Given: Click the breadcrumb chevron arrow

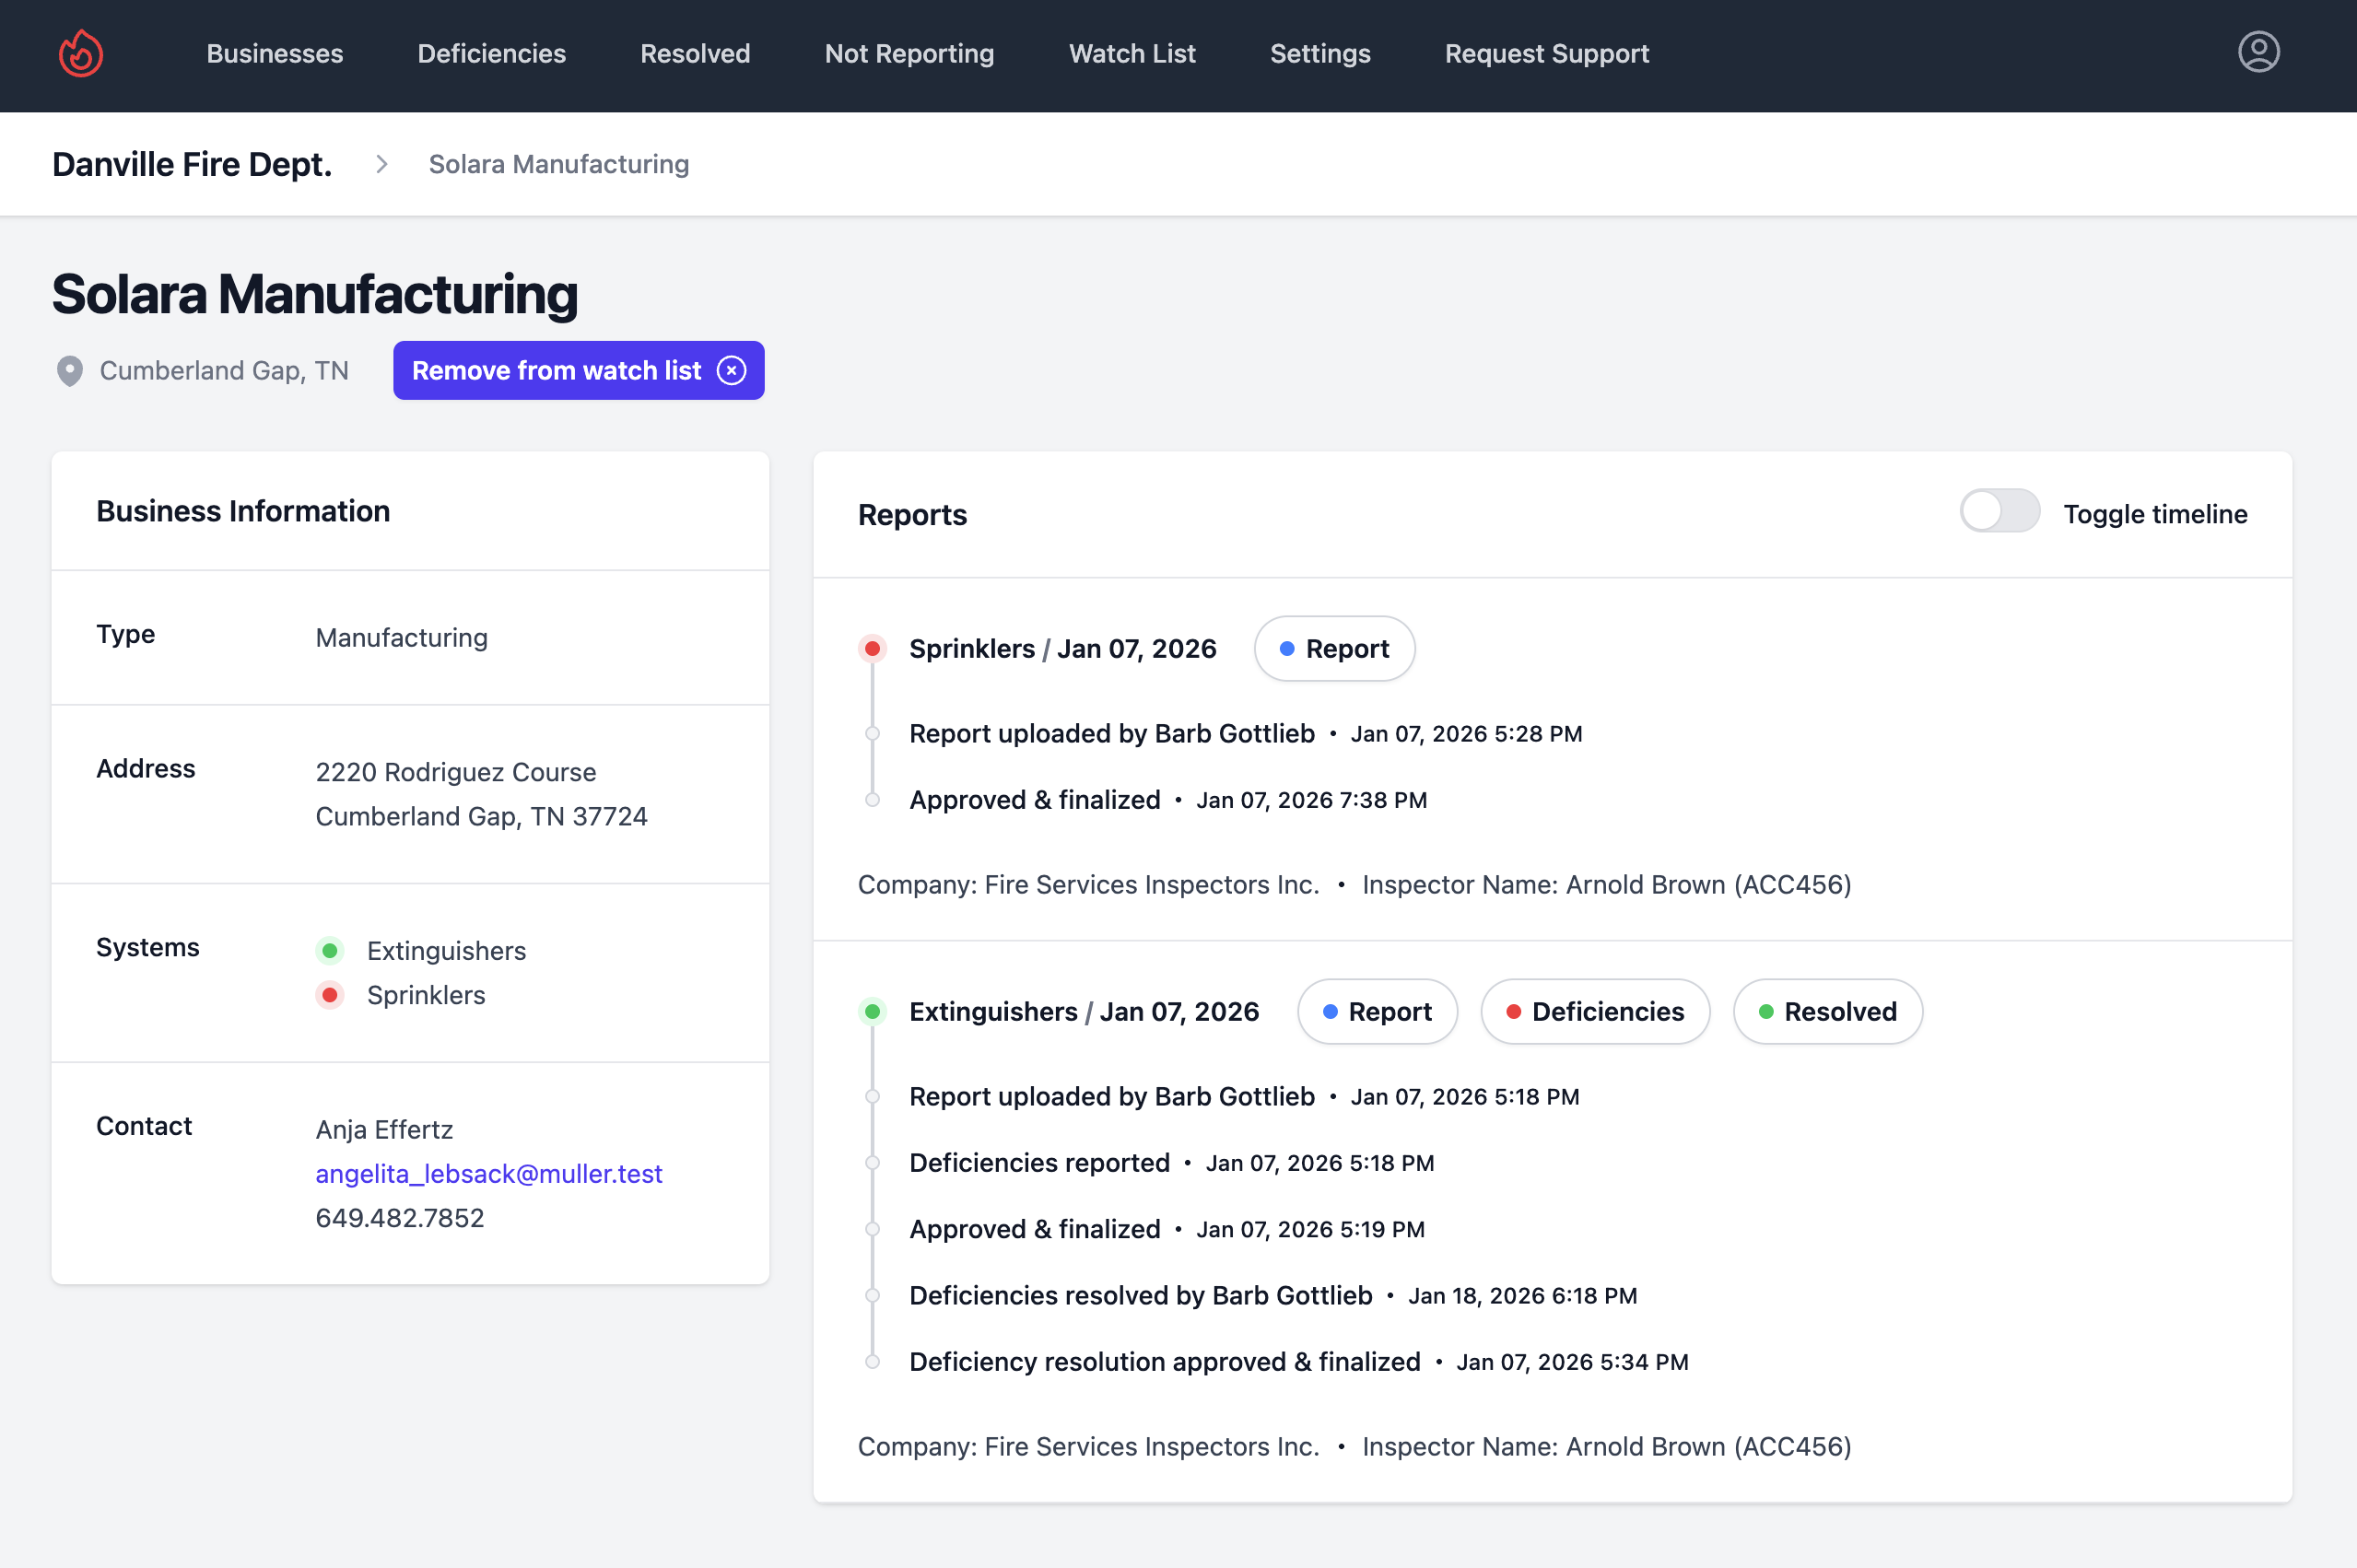Looking at the screenshot, I should tap(381, 164).
